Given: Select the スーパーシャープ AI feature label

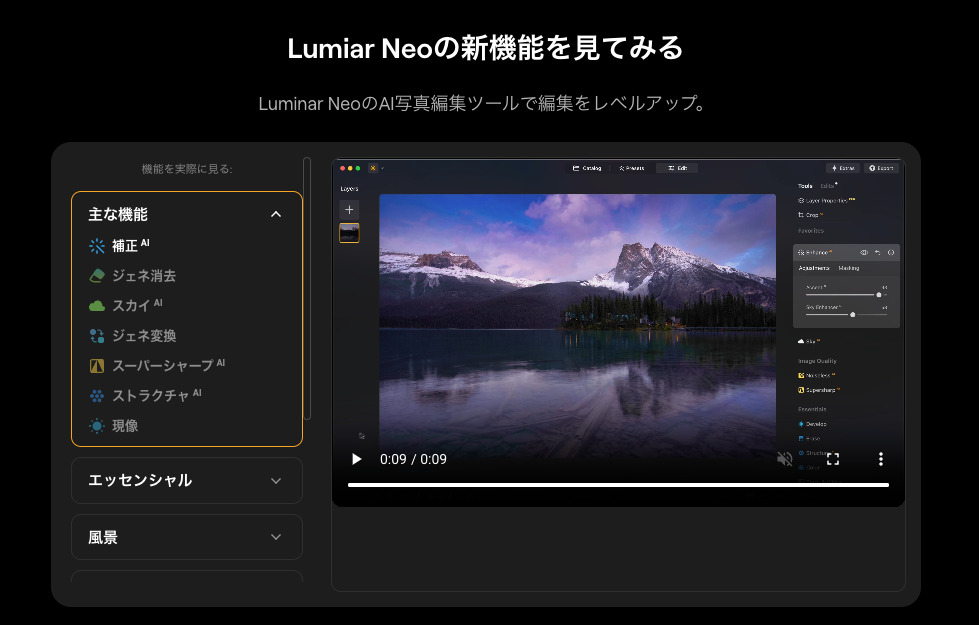Looking at the screenshot, I should [162, 366].
